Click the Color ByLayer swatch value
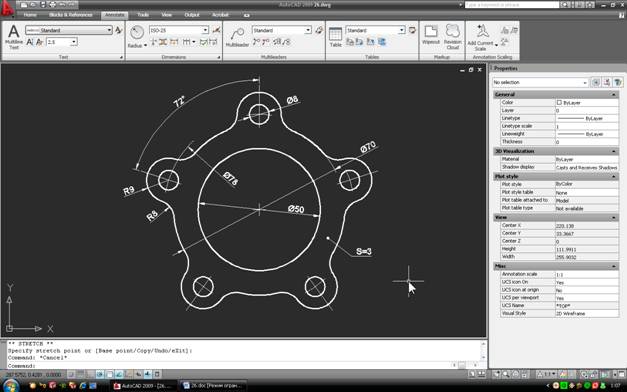The height and width of the screenshot is (392, 627). 587,103
